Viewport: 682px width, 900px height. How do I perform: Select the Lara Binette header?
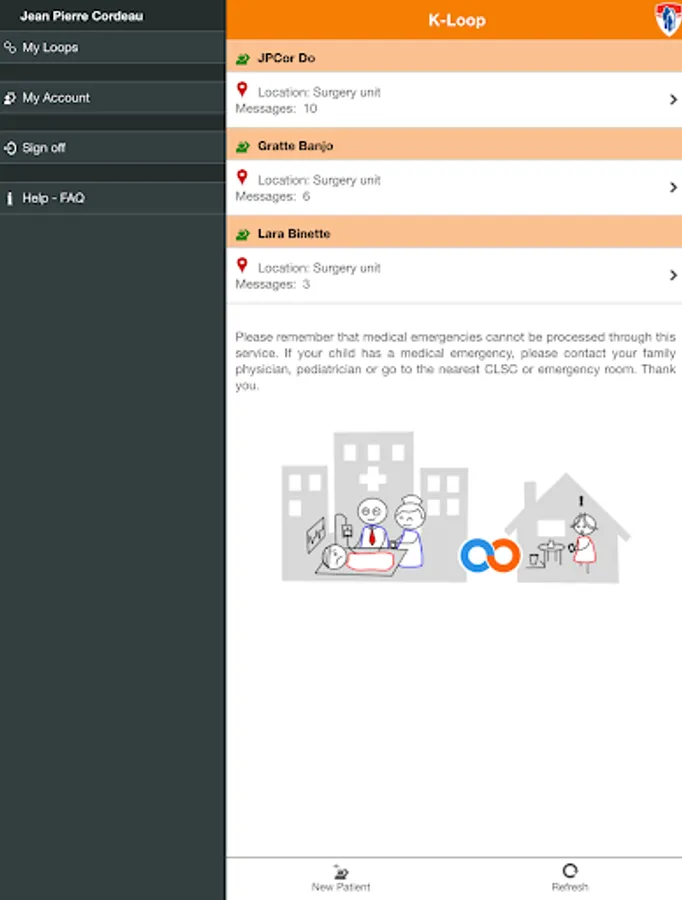pyautogui.click(x=454, y=234)
